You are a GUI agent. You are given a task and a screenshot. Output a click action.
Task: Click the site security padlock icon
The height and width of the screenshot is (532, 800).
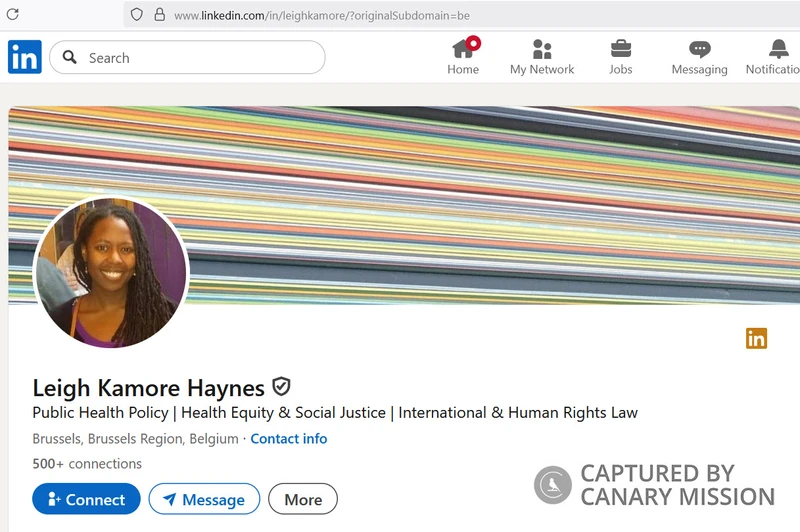pos(160,14)
